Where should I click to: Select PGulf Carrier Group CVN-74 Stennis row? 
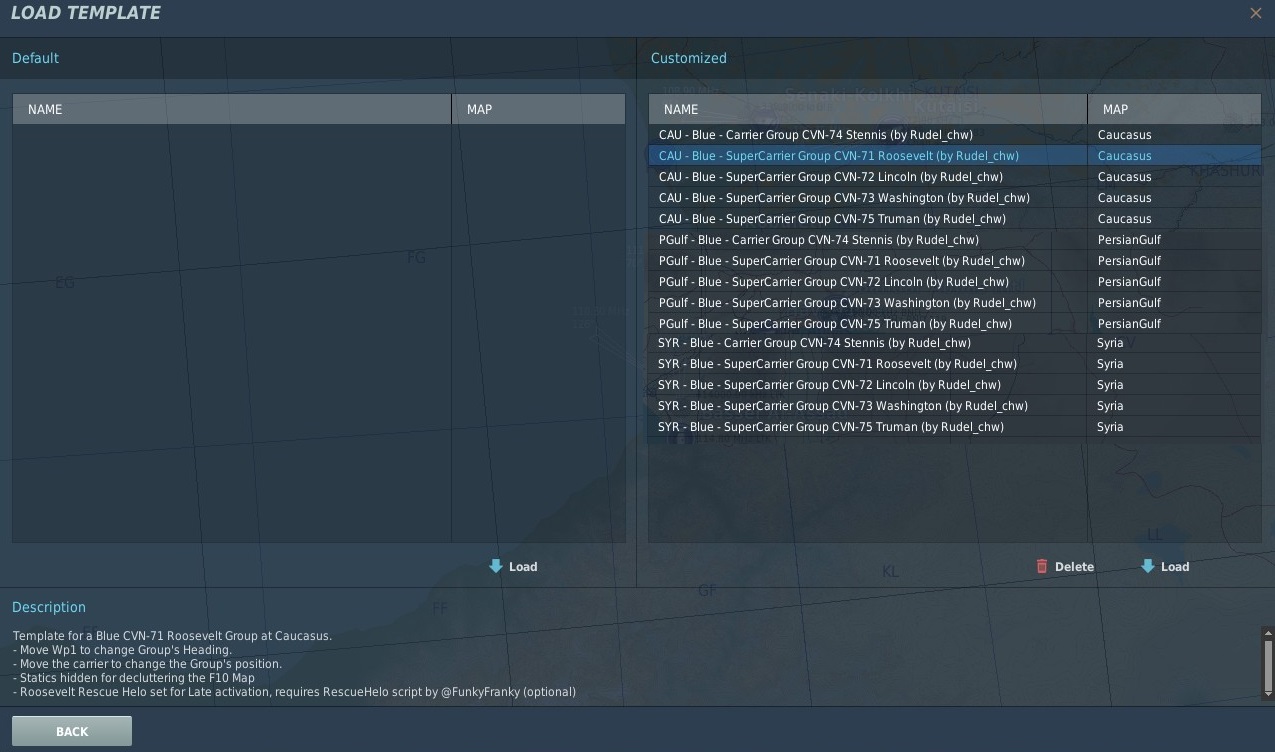pyautogui.click(x=818, y=240)
